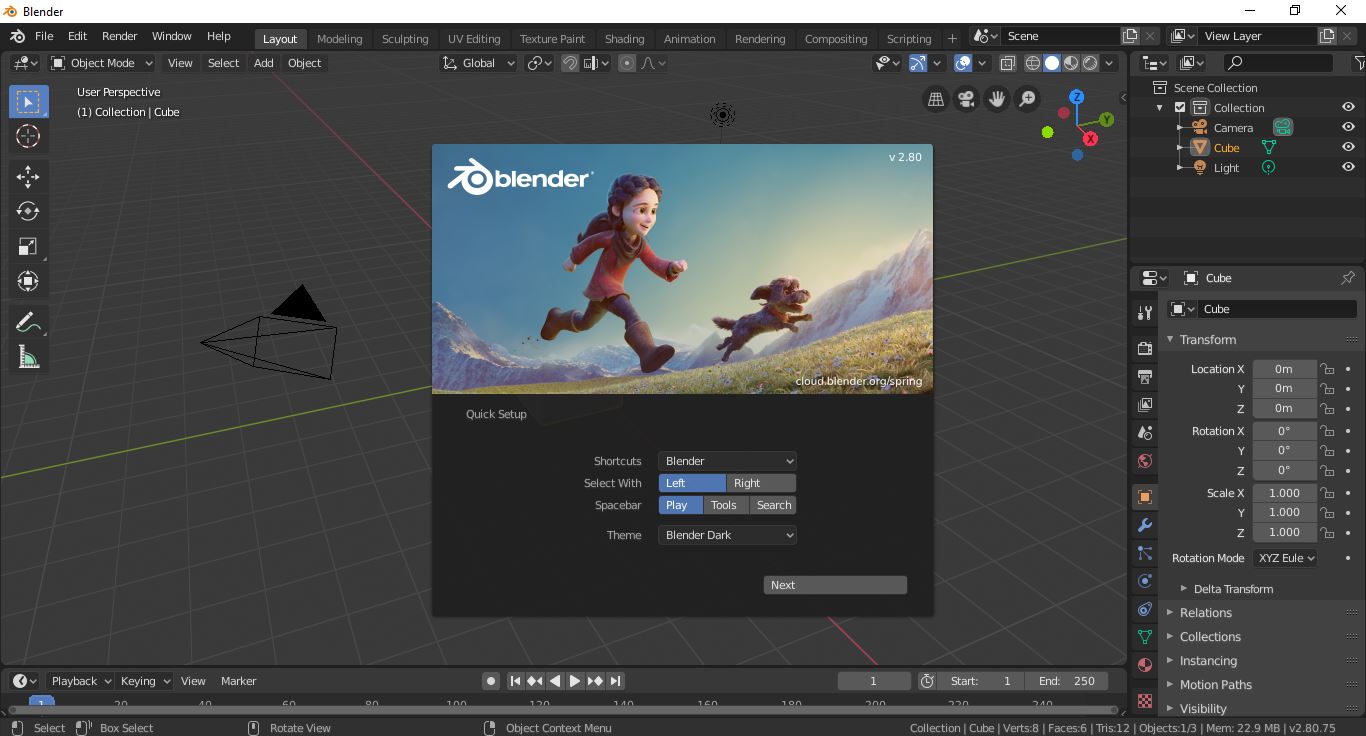Toggle proportional editing
The image size is (1366, 736).
(627, 63)
